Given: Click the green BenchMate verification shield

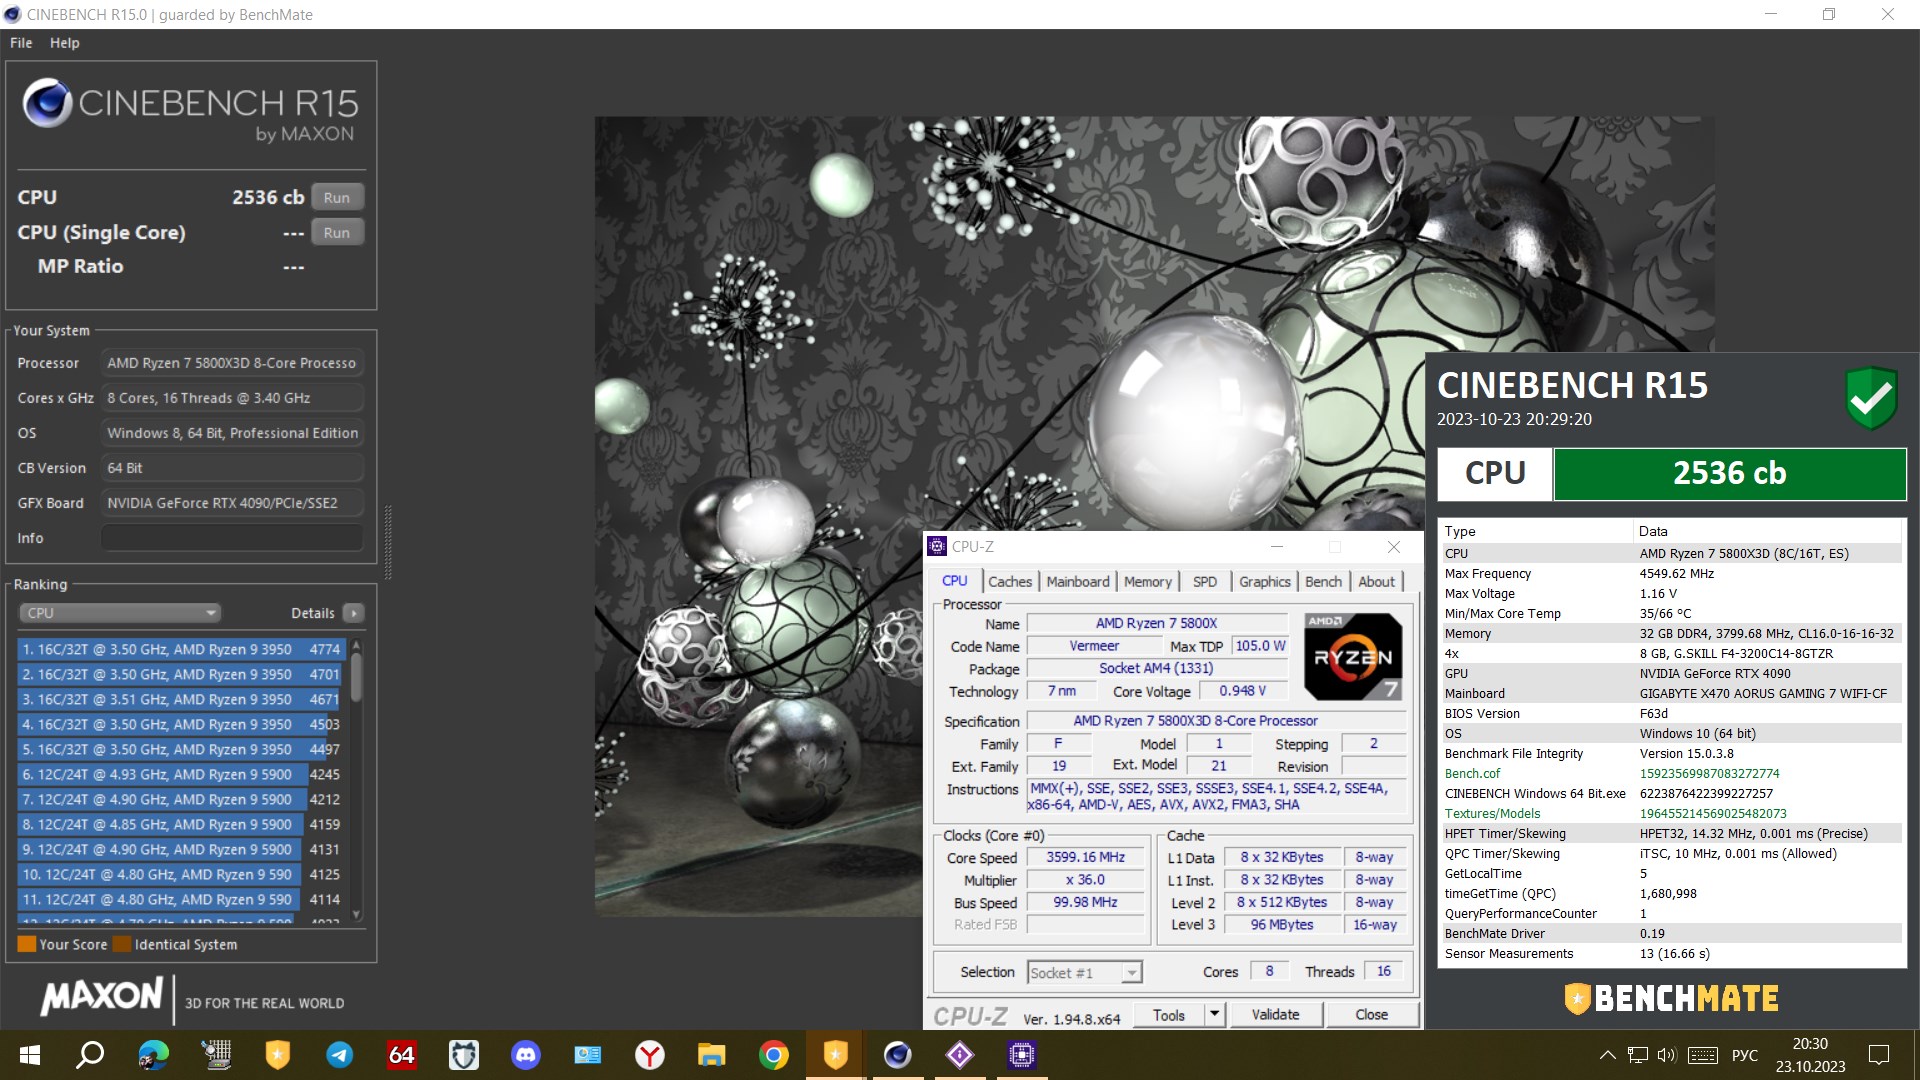Looking at the screenshot, I should tap(1871, 398).
